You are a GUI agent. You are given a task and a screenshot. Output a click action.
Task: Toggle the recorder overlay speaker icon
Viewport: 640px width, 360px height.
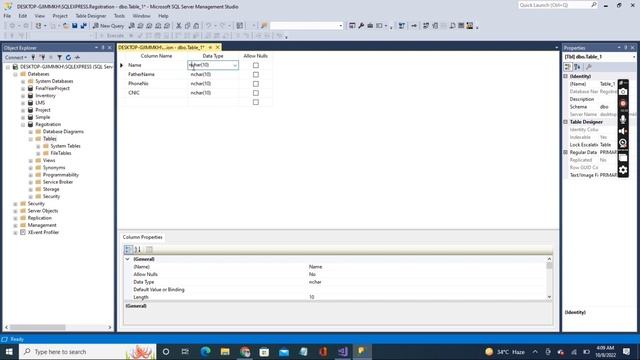point(623,131)
